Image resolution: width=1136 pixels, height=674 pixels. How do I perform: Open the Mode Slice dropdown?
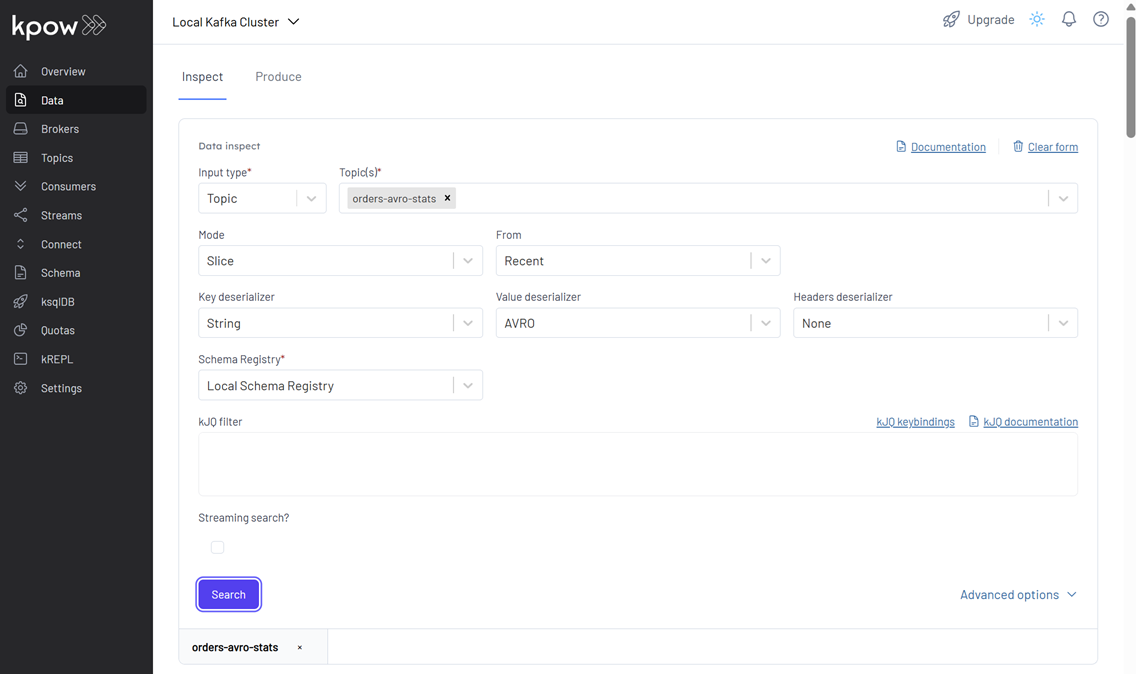coord(341,260)
